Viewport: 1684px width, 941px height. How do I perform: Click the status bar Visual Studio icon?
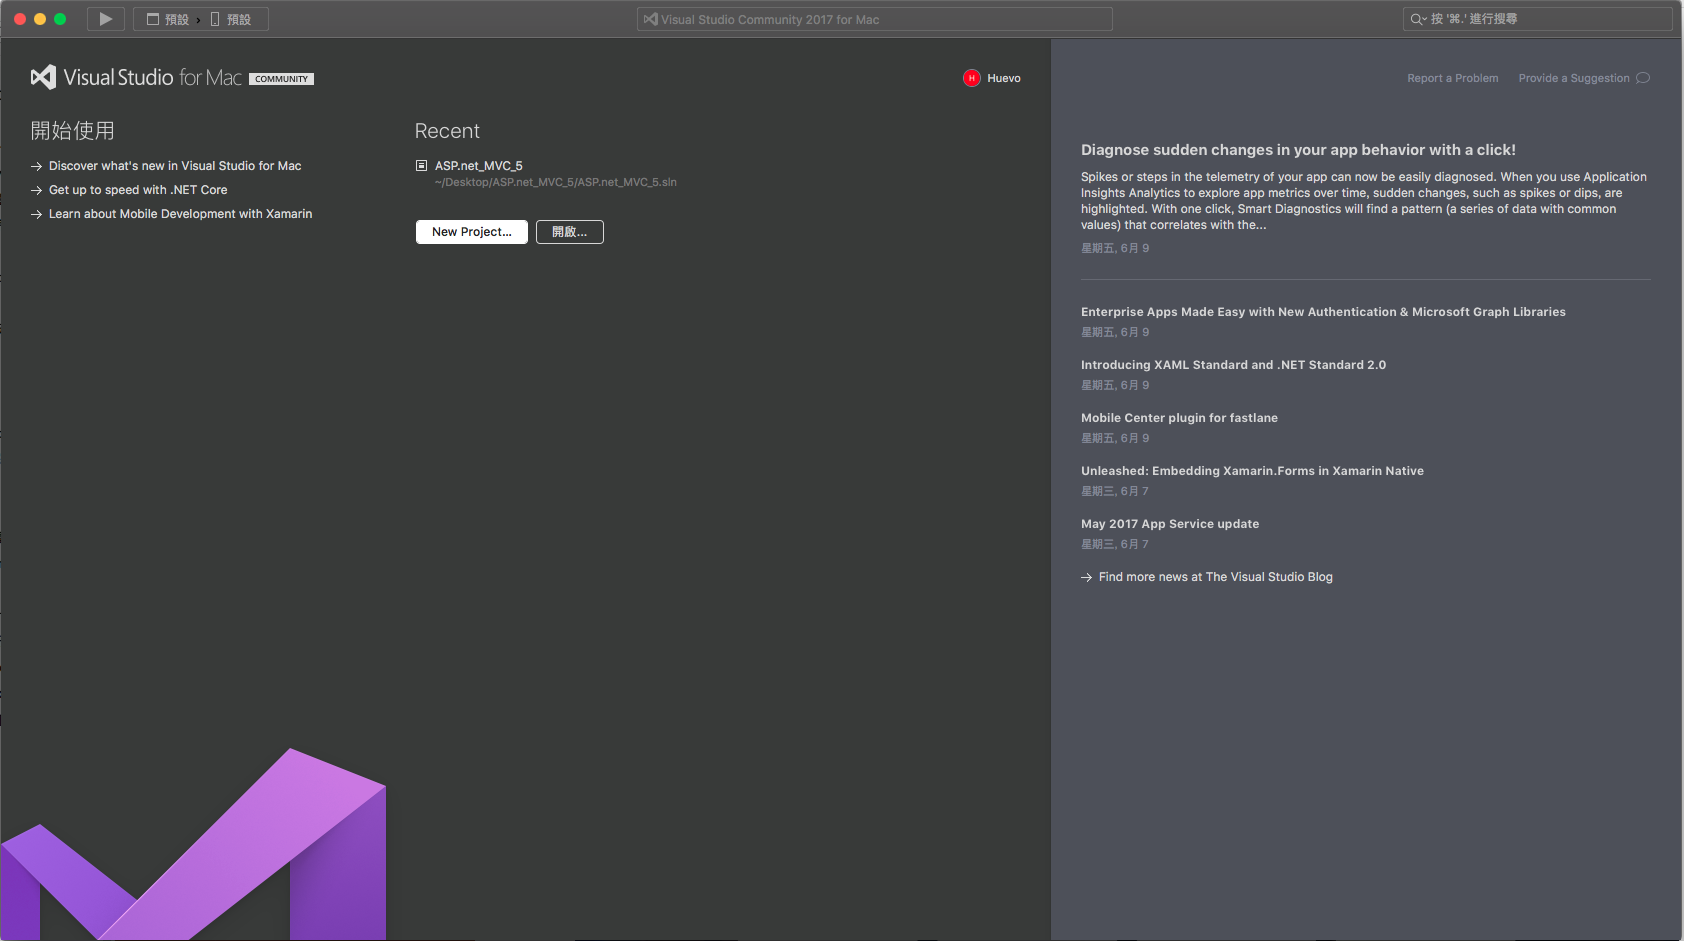point(650,19)
